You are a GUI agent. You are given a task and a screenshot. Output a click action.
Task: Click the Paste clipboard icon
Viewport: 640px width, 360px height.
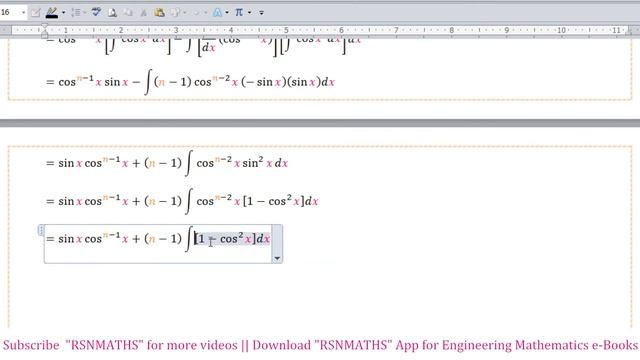point(159,13)
